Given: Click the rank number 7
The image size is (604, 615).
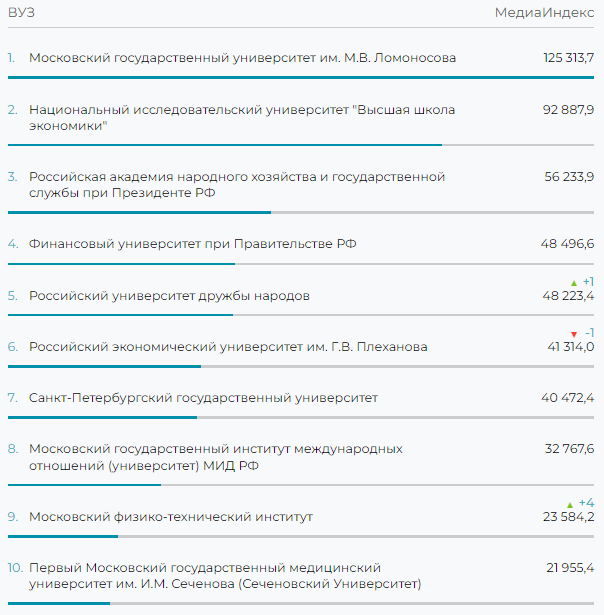Looking at the screenshot, I should pos(13,398).
